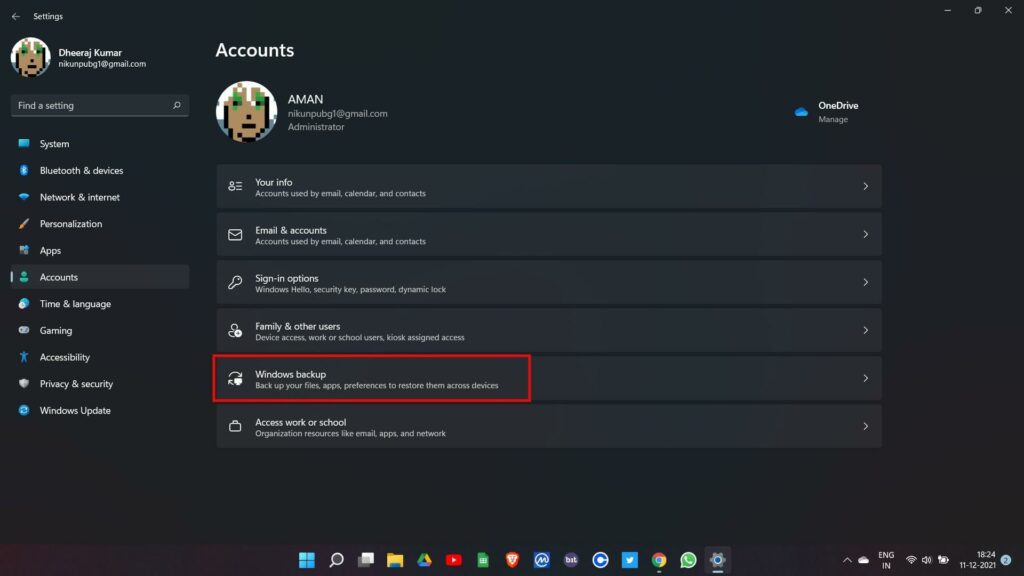Viewport: 1024px width, 576px height.
Task: Launch YouTube from the taskbar
Action: (453, 560)
